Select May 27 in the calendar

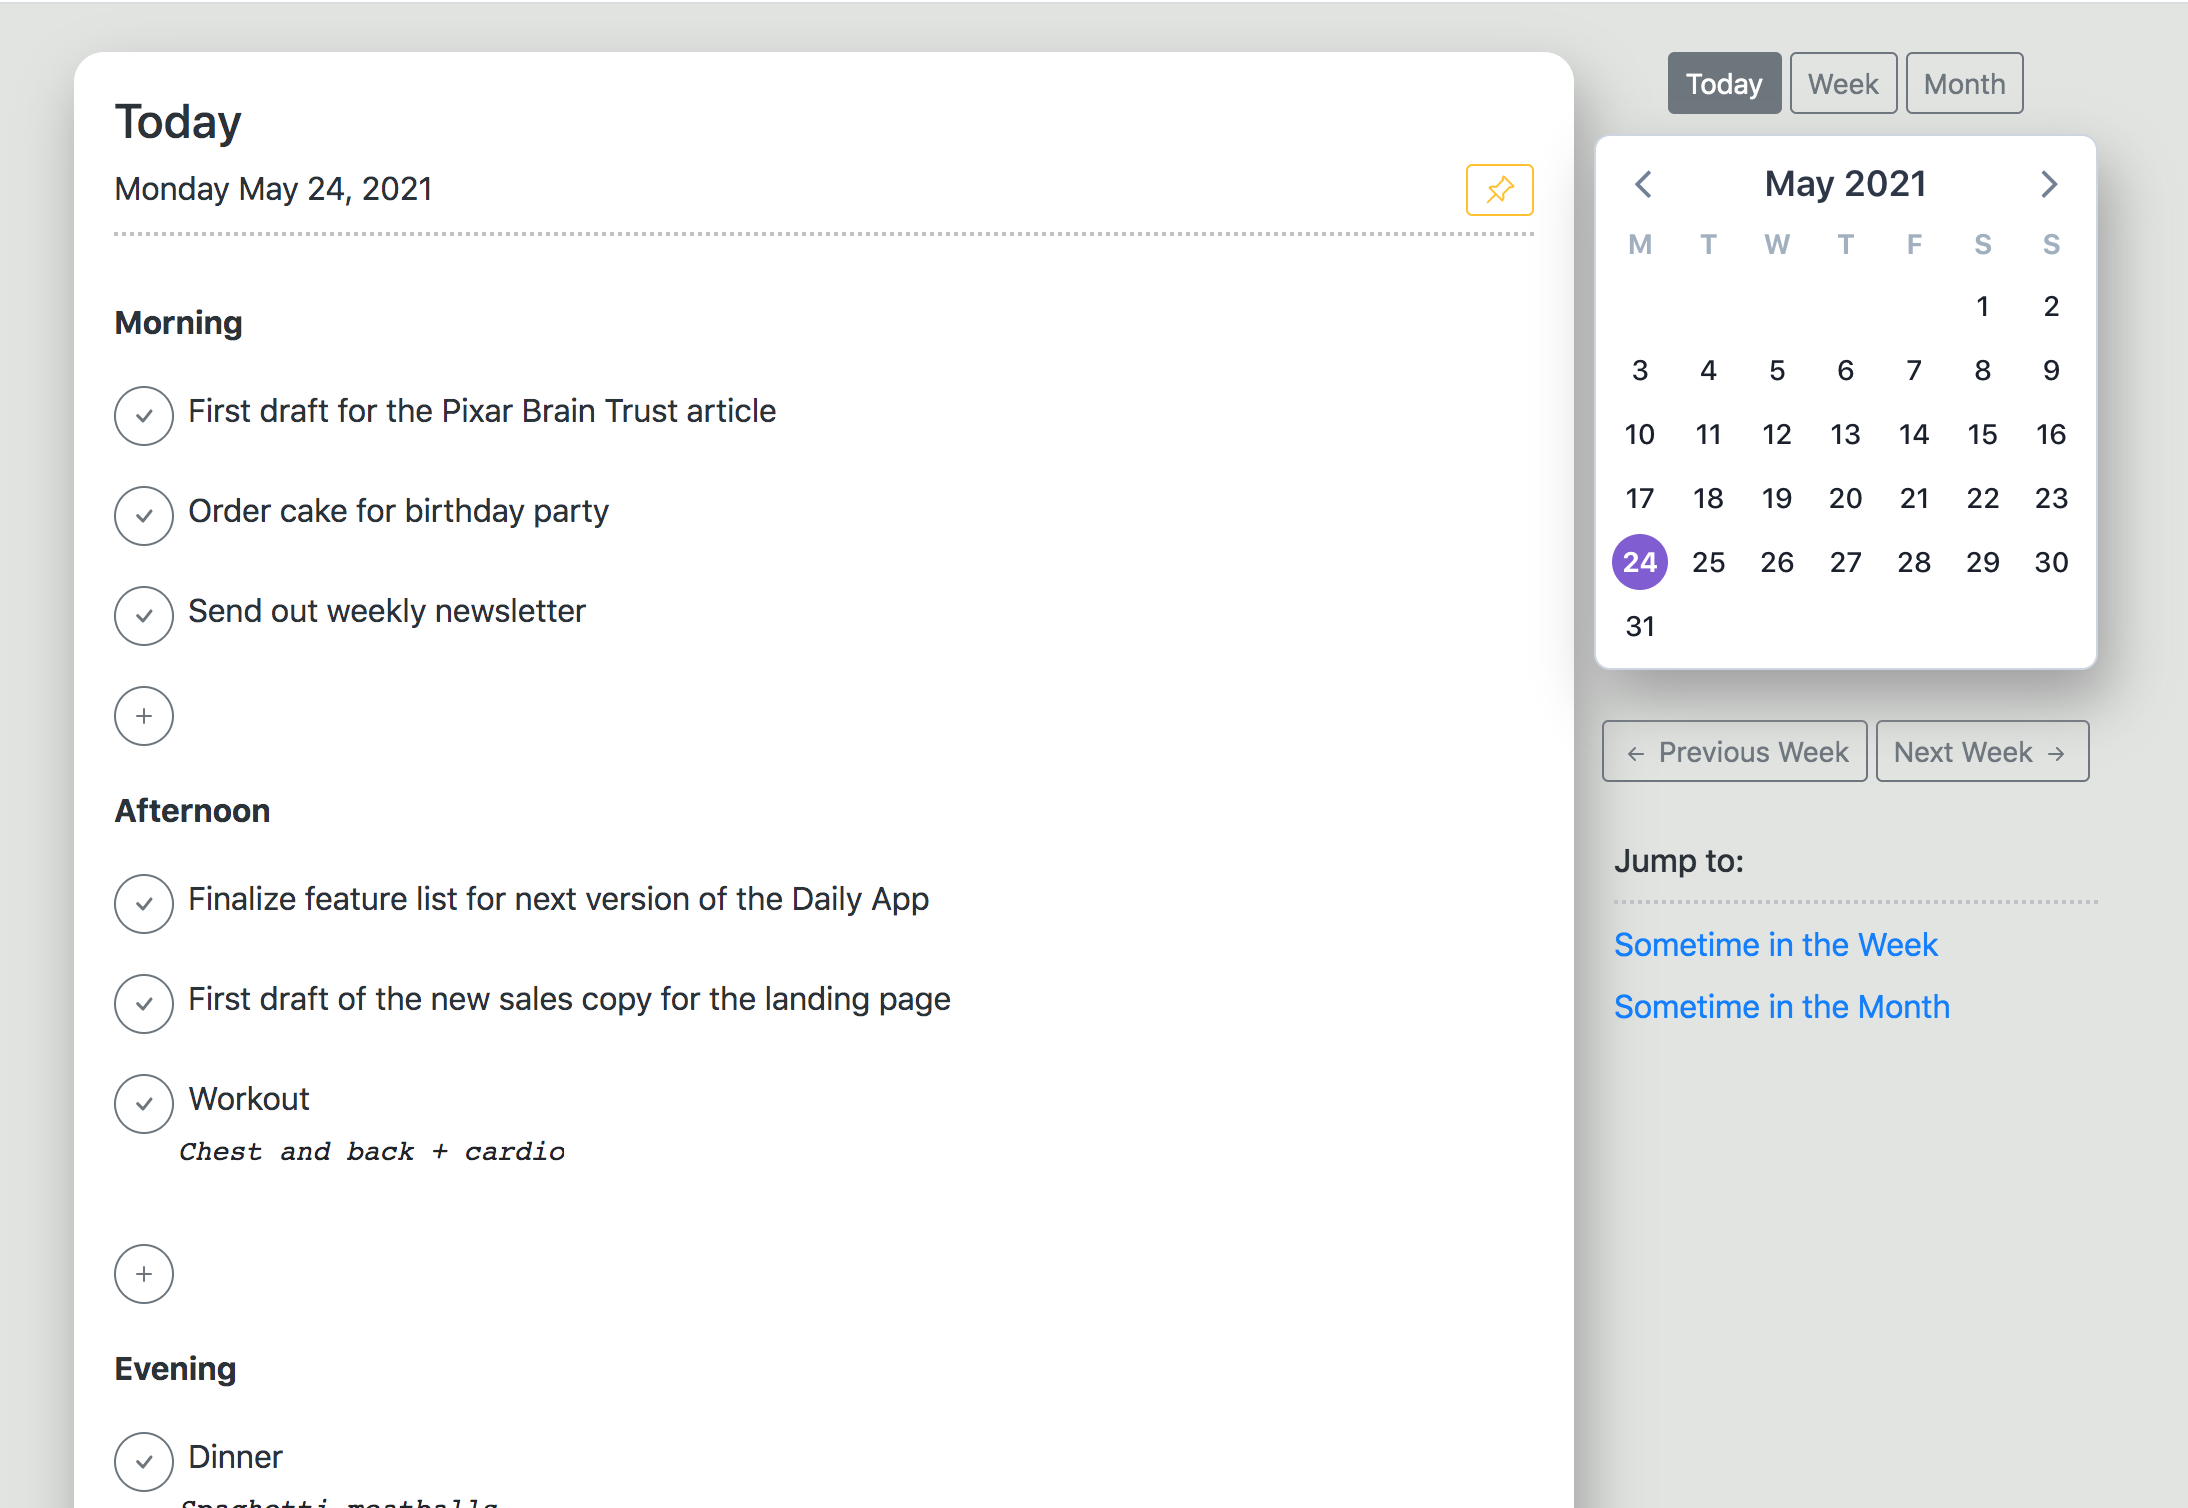pos(1845,562)
